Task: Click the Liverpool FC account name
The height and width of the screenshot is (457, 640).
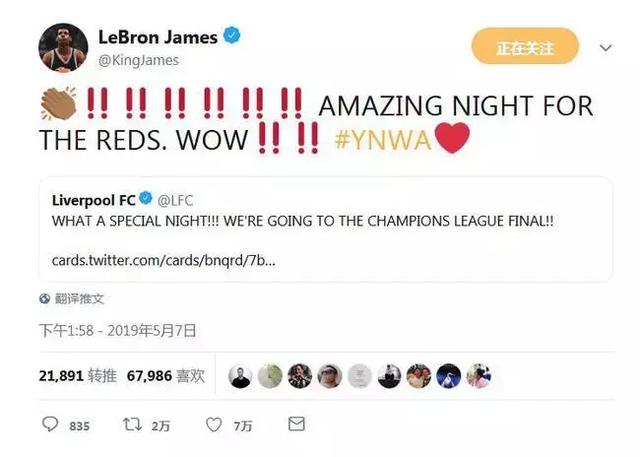Action: 93,200
